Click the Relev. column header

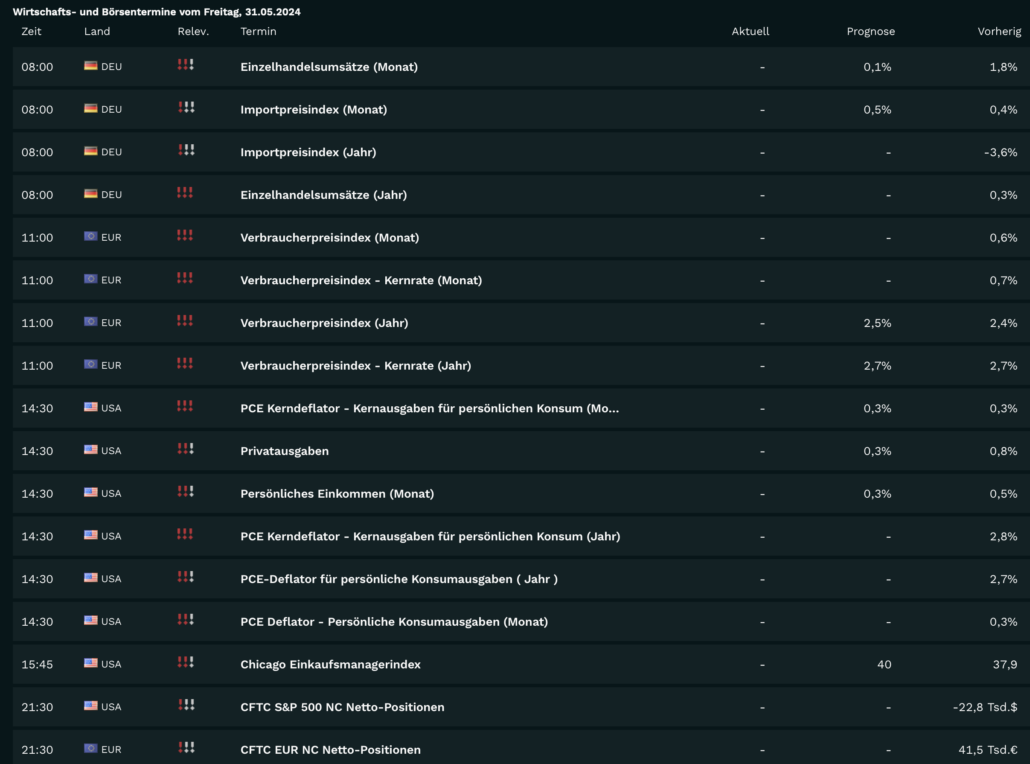pos(193,31)
